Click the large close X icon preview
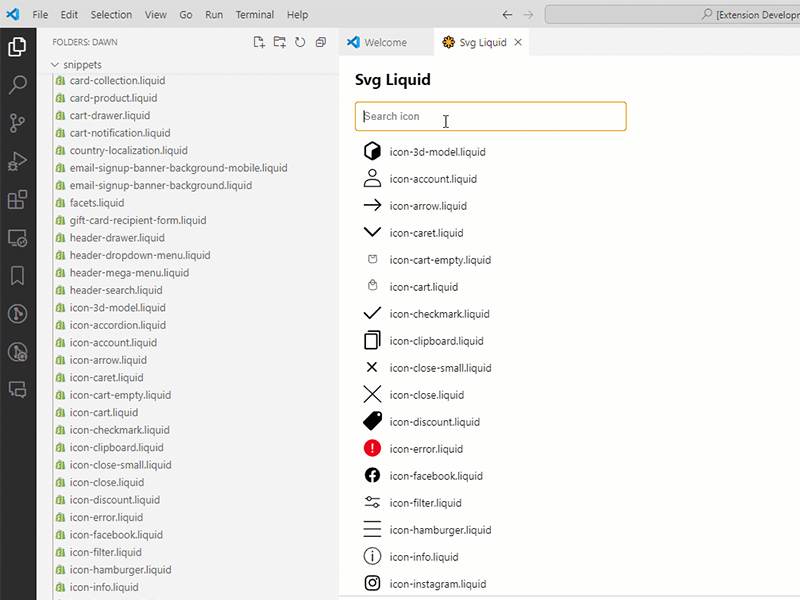This screenshot has width=800, height=600. 372,394
